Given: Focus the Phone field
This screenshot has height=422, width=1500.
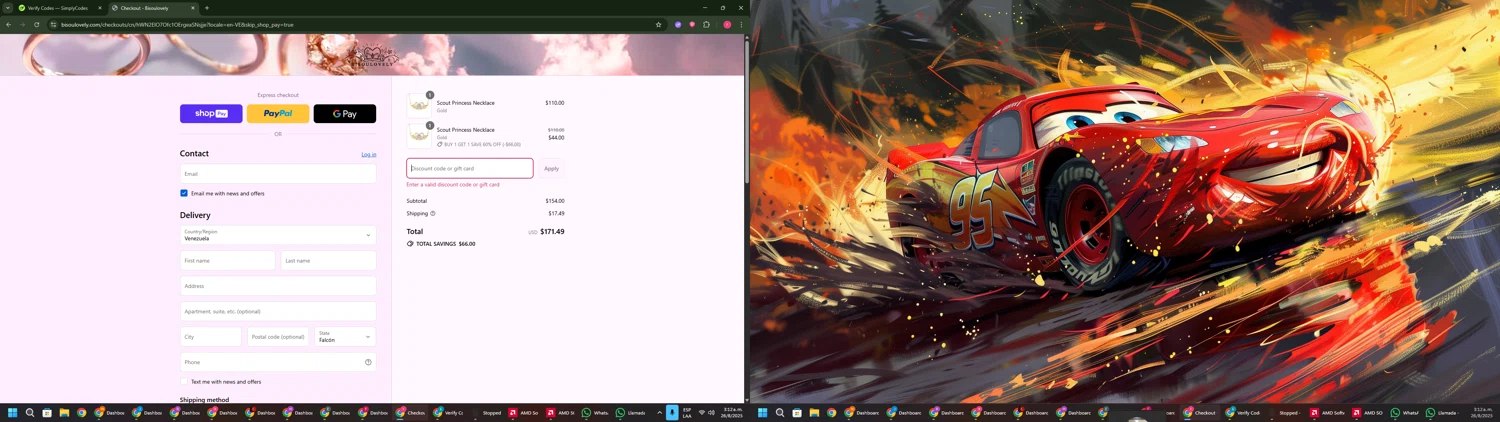Looking at the screenshot, I should pyautogui.click(x=278, y=362).
